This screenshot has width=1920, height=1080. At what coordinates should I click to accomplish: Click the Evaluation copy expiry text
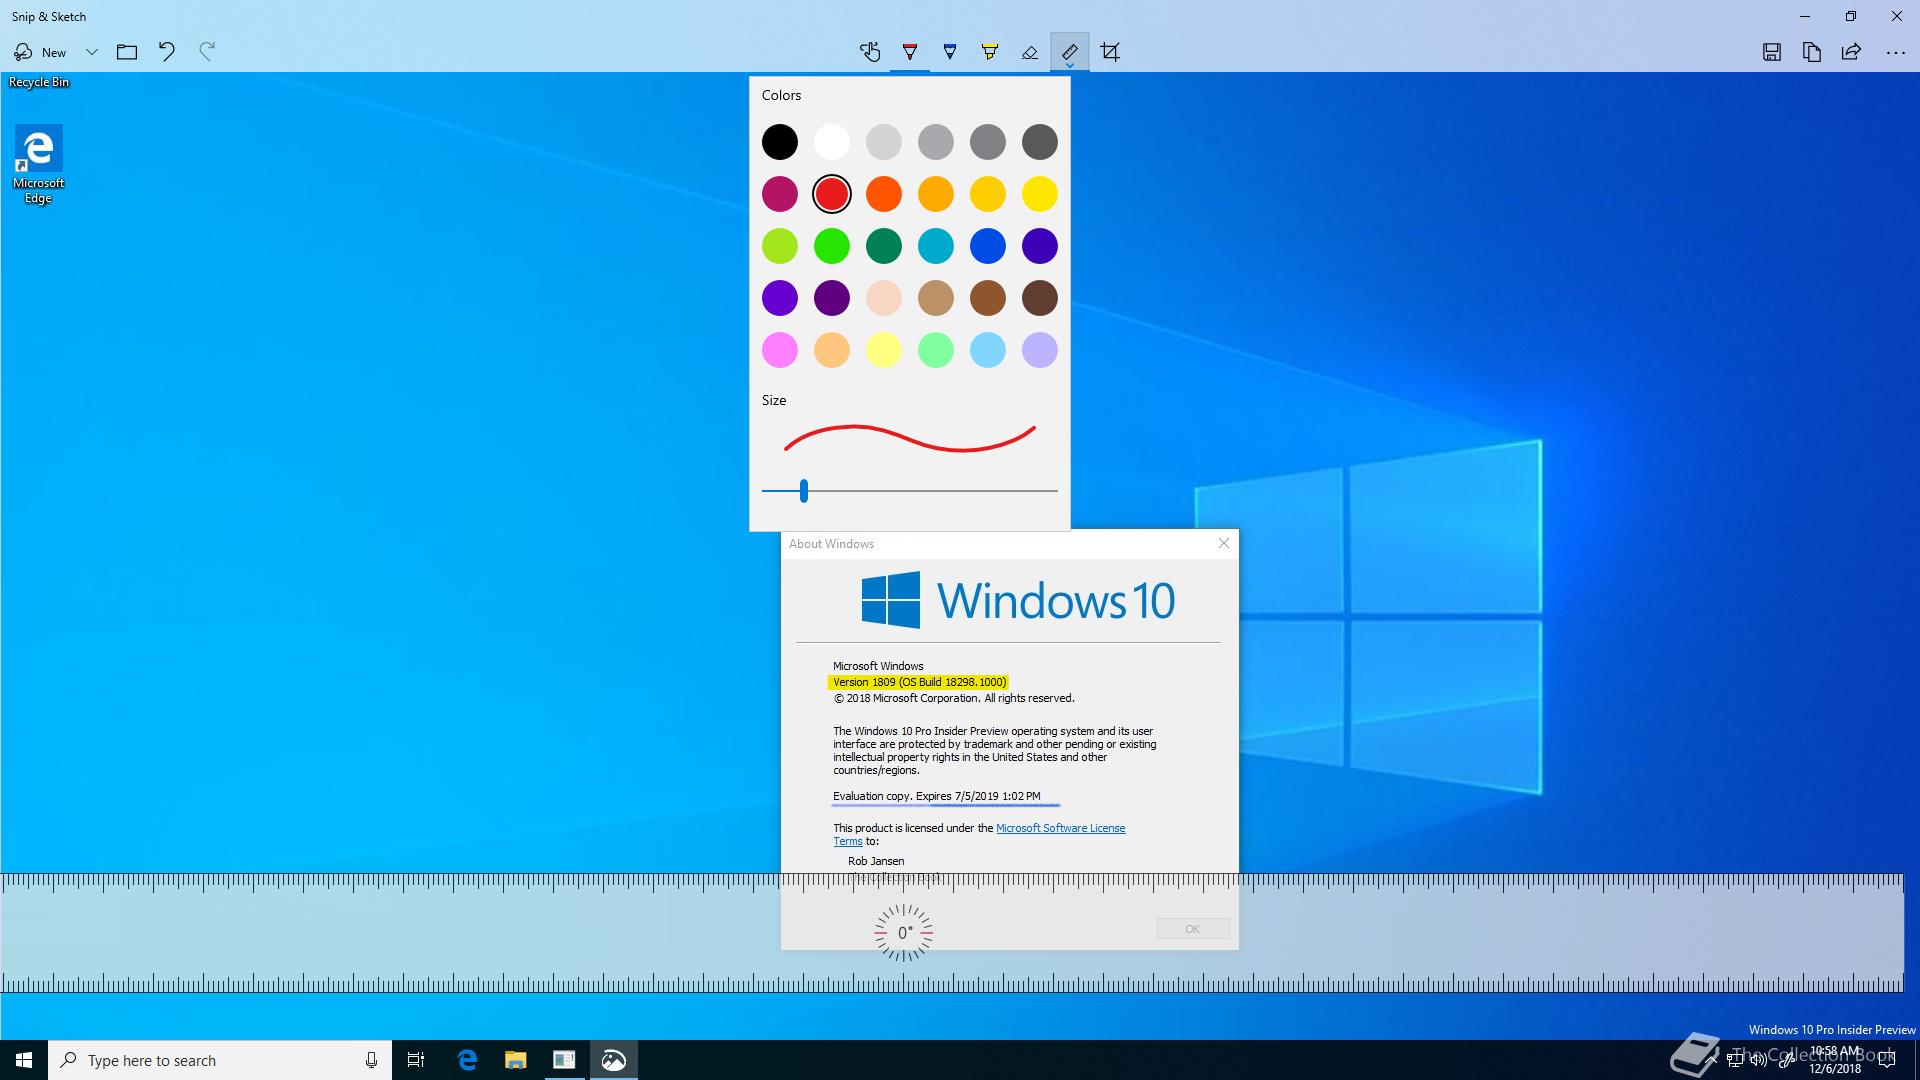point(937,796)
